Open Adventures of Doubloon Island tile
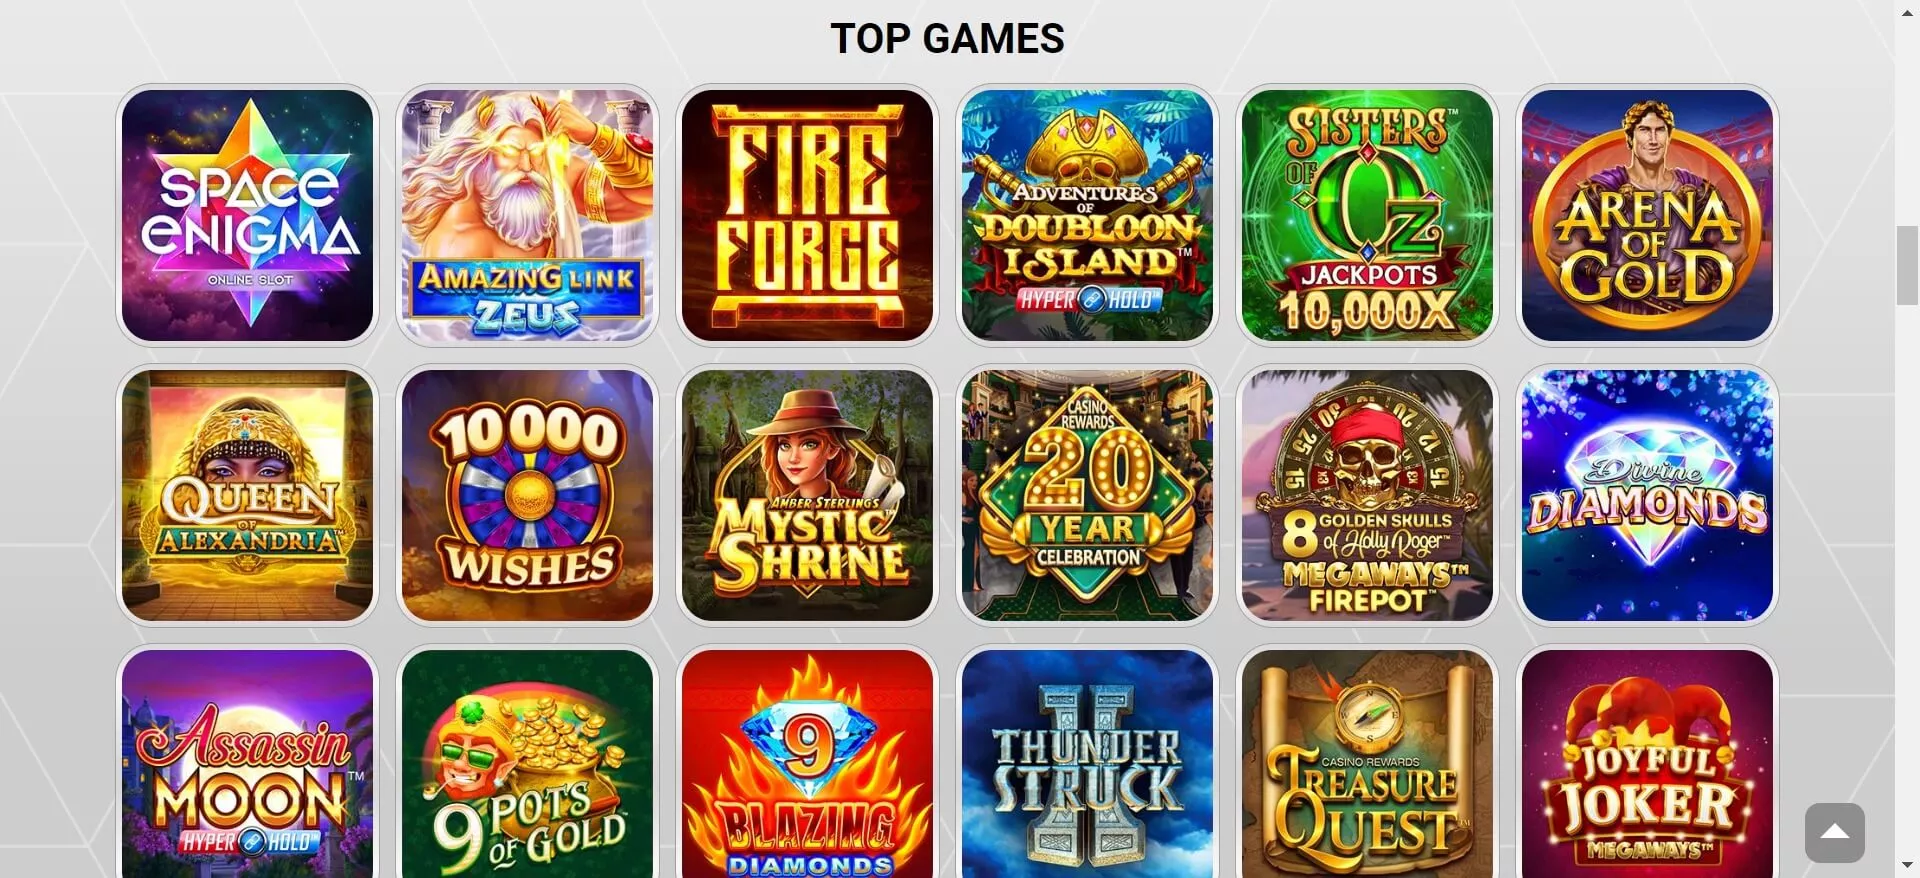This screenshot has width=1920, height=878. pos(1087,215)
